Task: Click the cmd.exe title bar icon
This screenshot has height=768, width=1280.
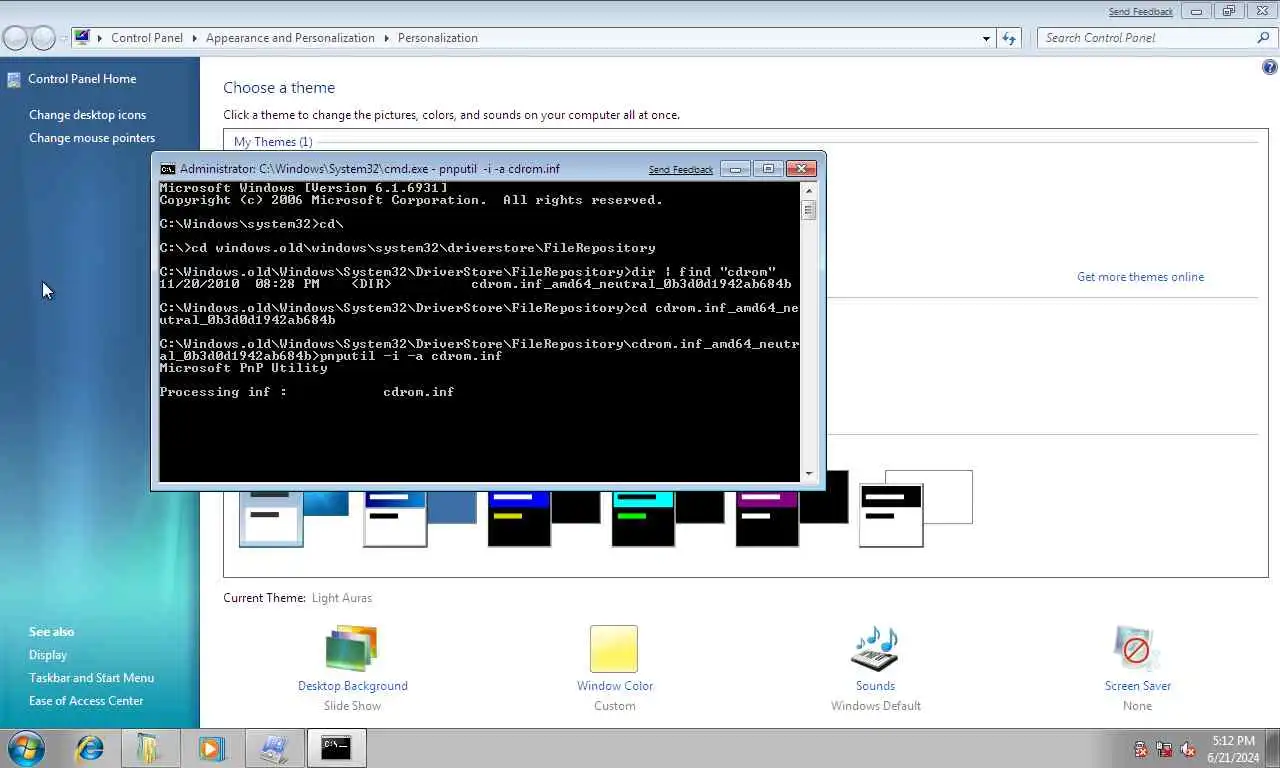Action: pyautogui.click(x=168, y=169)
